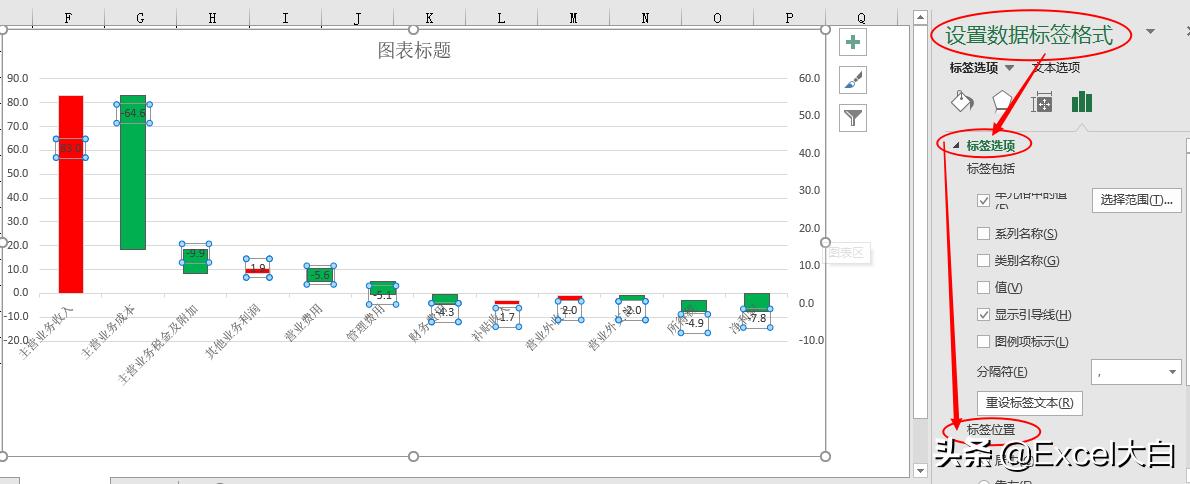Enable the 类别名称(G) checkbox

click(984, 260)
